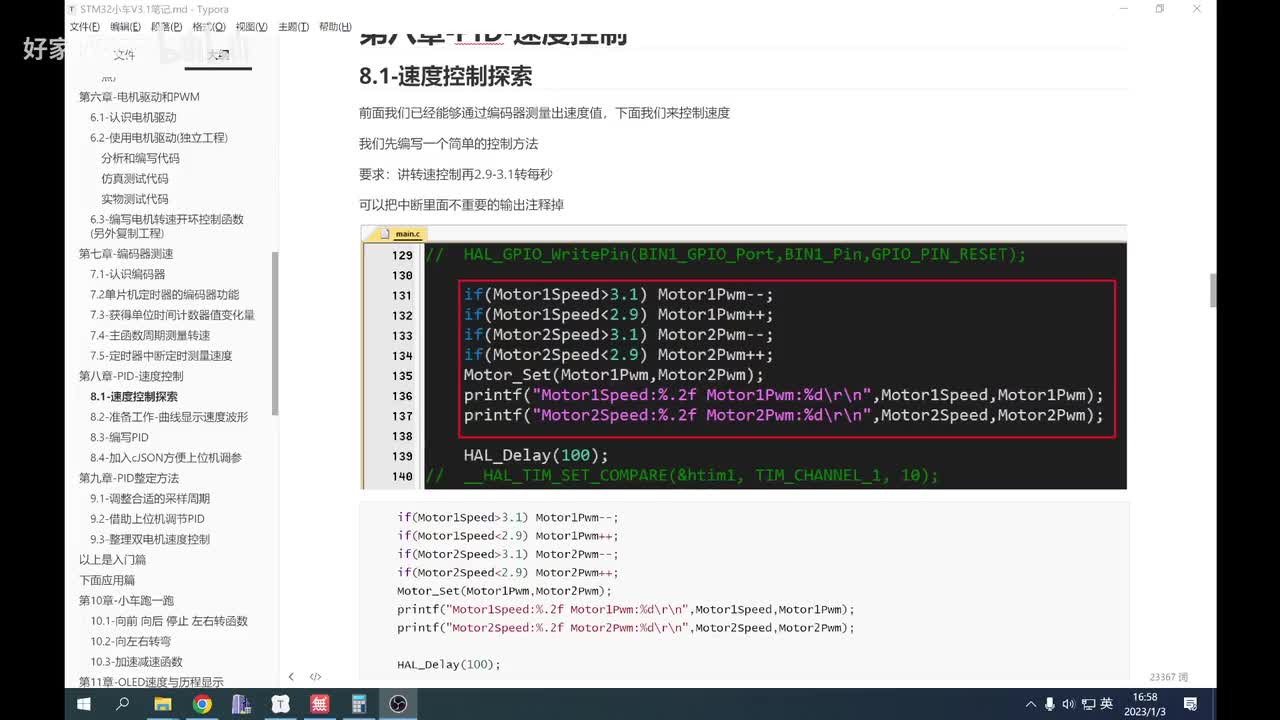1280x720 pixels.
Task: Jump to 第七章-编码器测速 heading
Action: click(x=126, y=254)
